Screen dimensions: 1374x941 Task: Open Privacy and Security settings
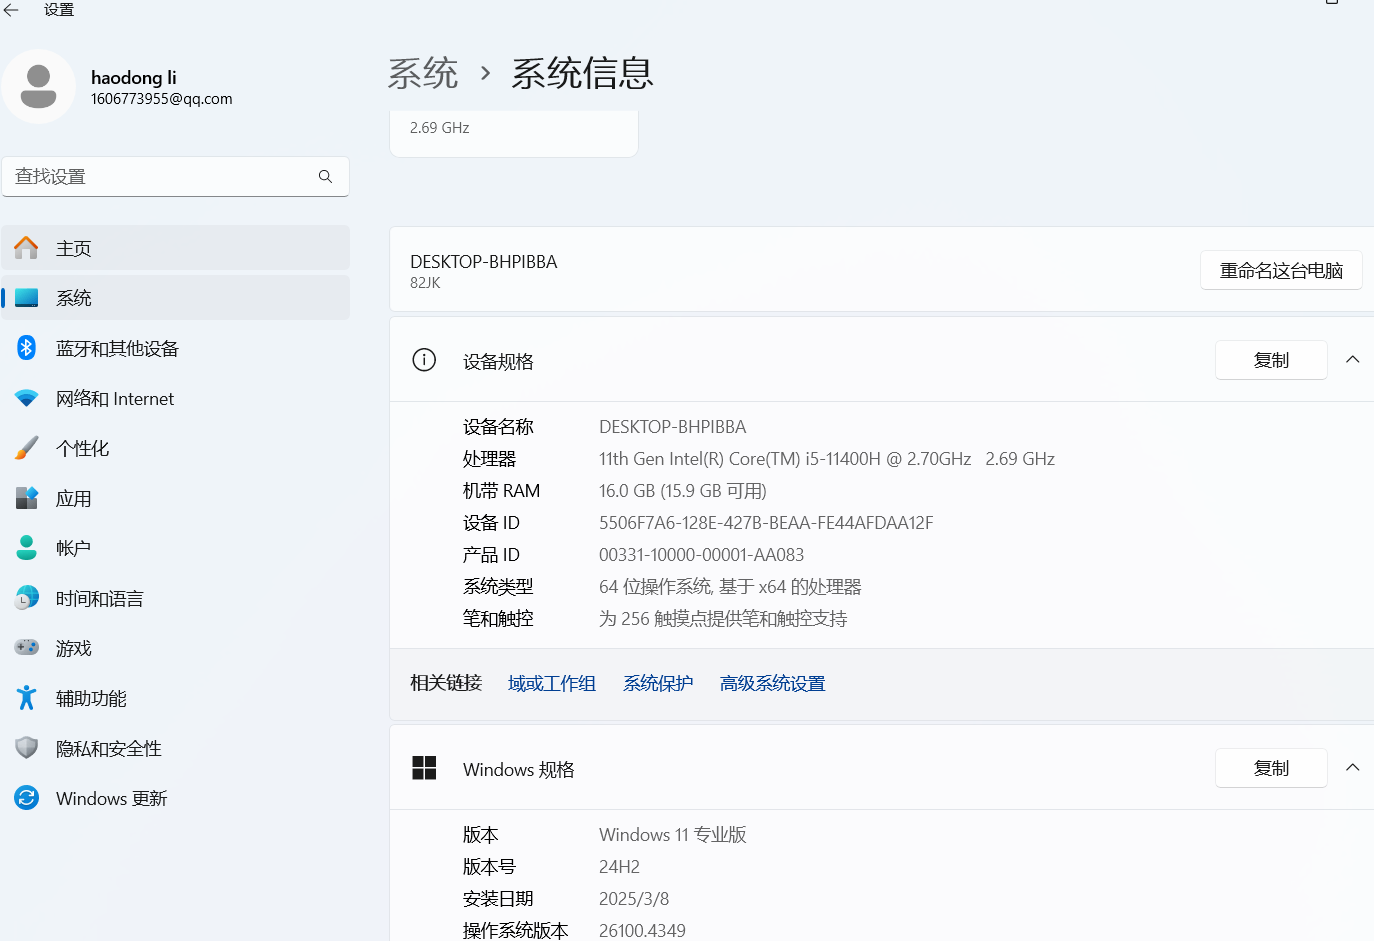coord(108,748)
